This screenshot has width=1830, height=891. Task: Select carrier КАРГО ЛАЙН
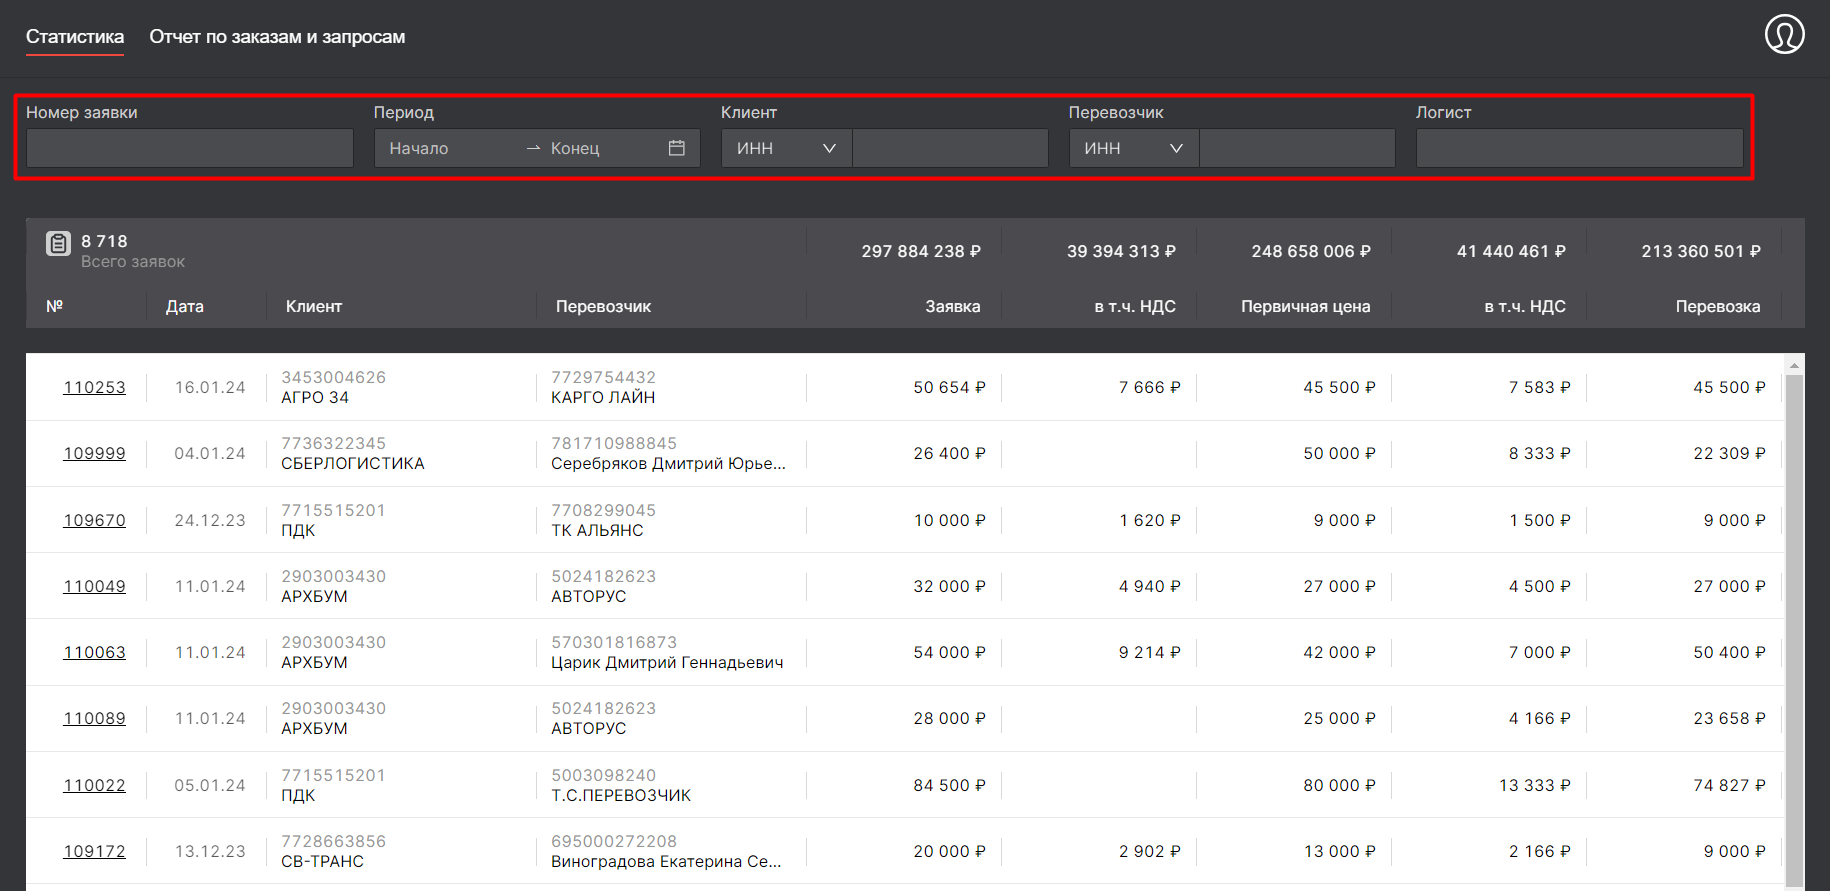pyautogui.click(x=603, y=397)
